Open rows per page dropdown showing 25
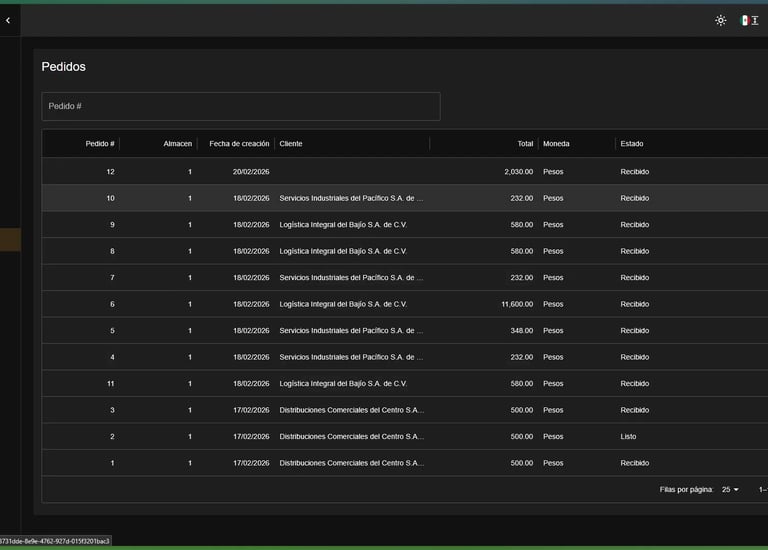The height and width of the screenshot is (550, 768). click(x=730, y=489)
